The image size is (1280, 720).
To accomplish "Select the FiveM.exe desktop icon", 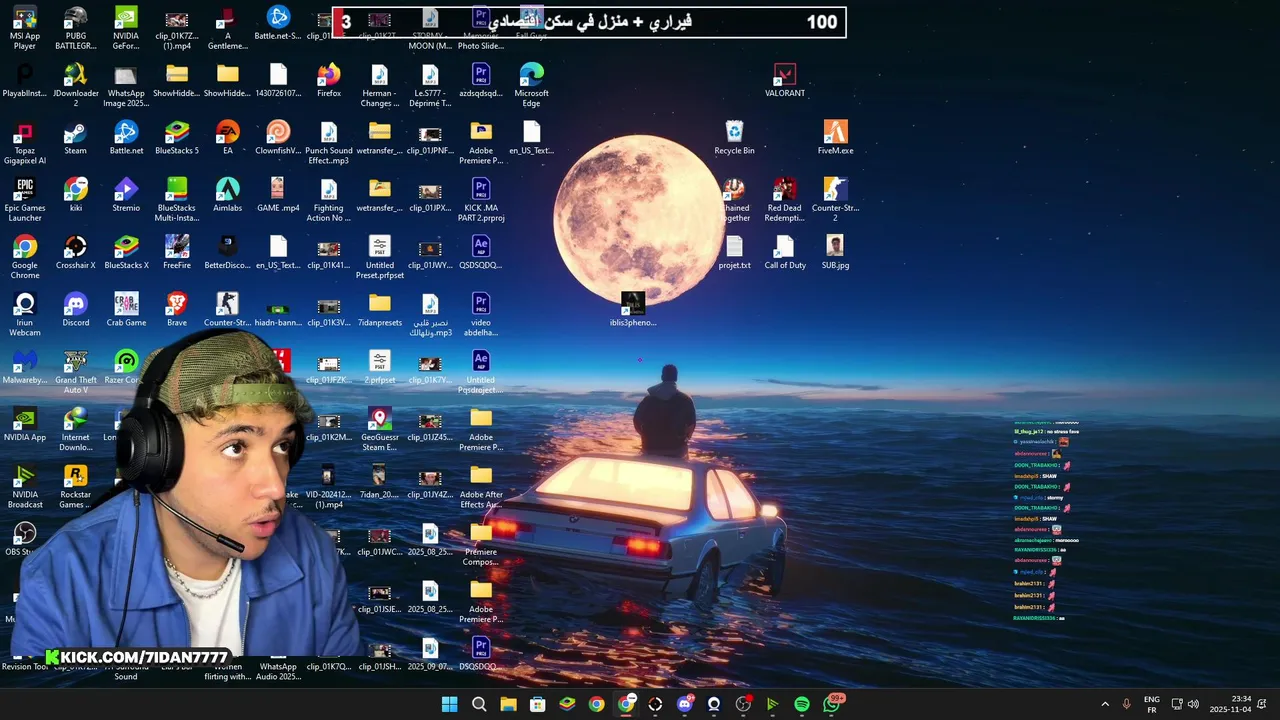I will (x=835, y=138).
